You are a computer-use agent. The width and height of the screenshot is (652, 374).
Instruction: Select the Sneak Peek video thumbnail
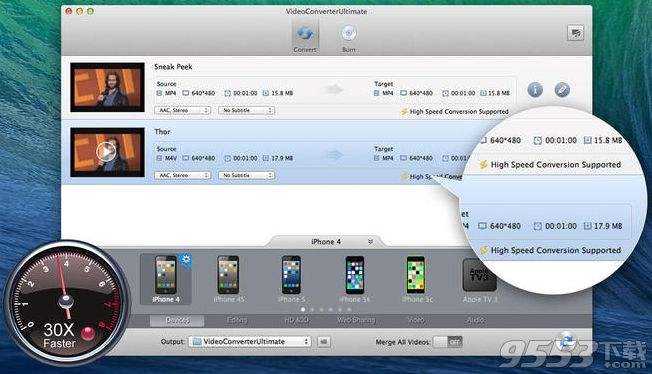click(x=107, y=87)
